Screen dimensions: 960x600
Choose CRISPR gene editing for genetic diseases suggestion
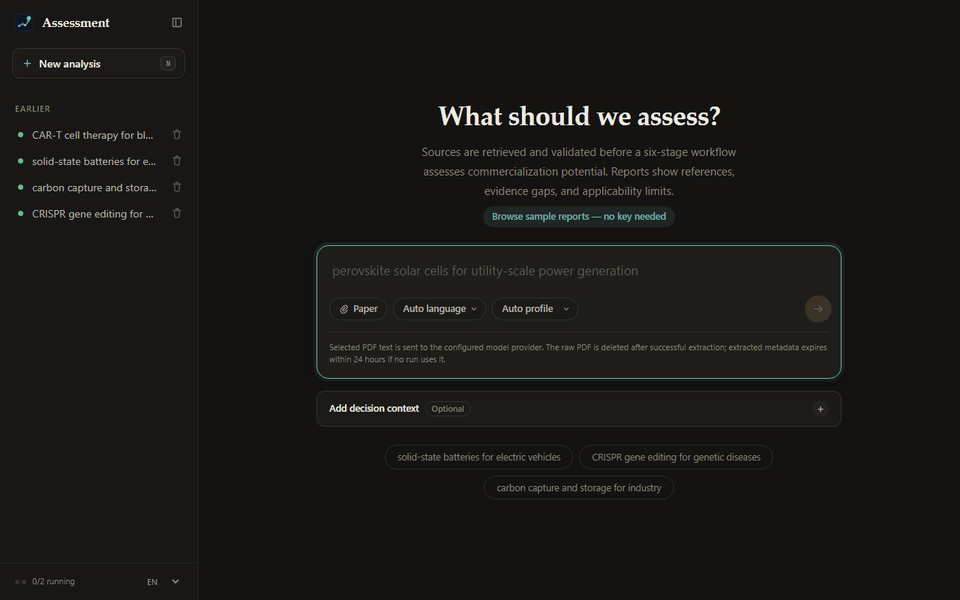coord(676,457)
